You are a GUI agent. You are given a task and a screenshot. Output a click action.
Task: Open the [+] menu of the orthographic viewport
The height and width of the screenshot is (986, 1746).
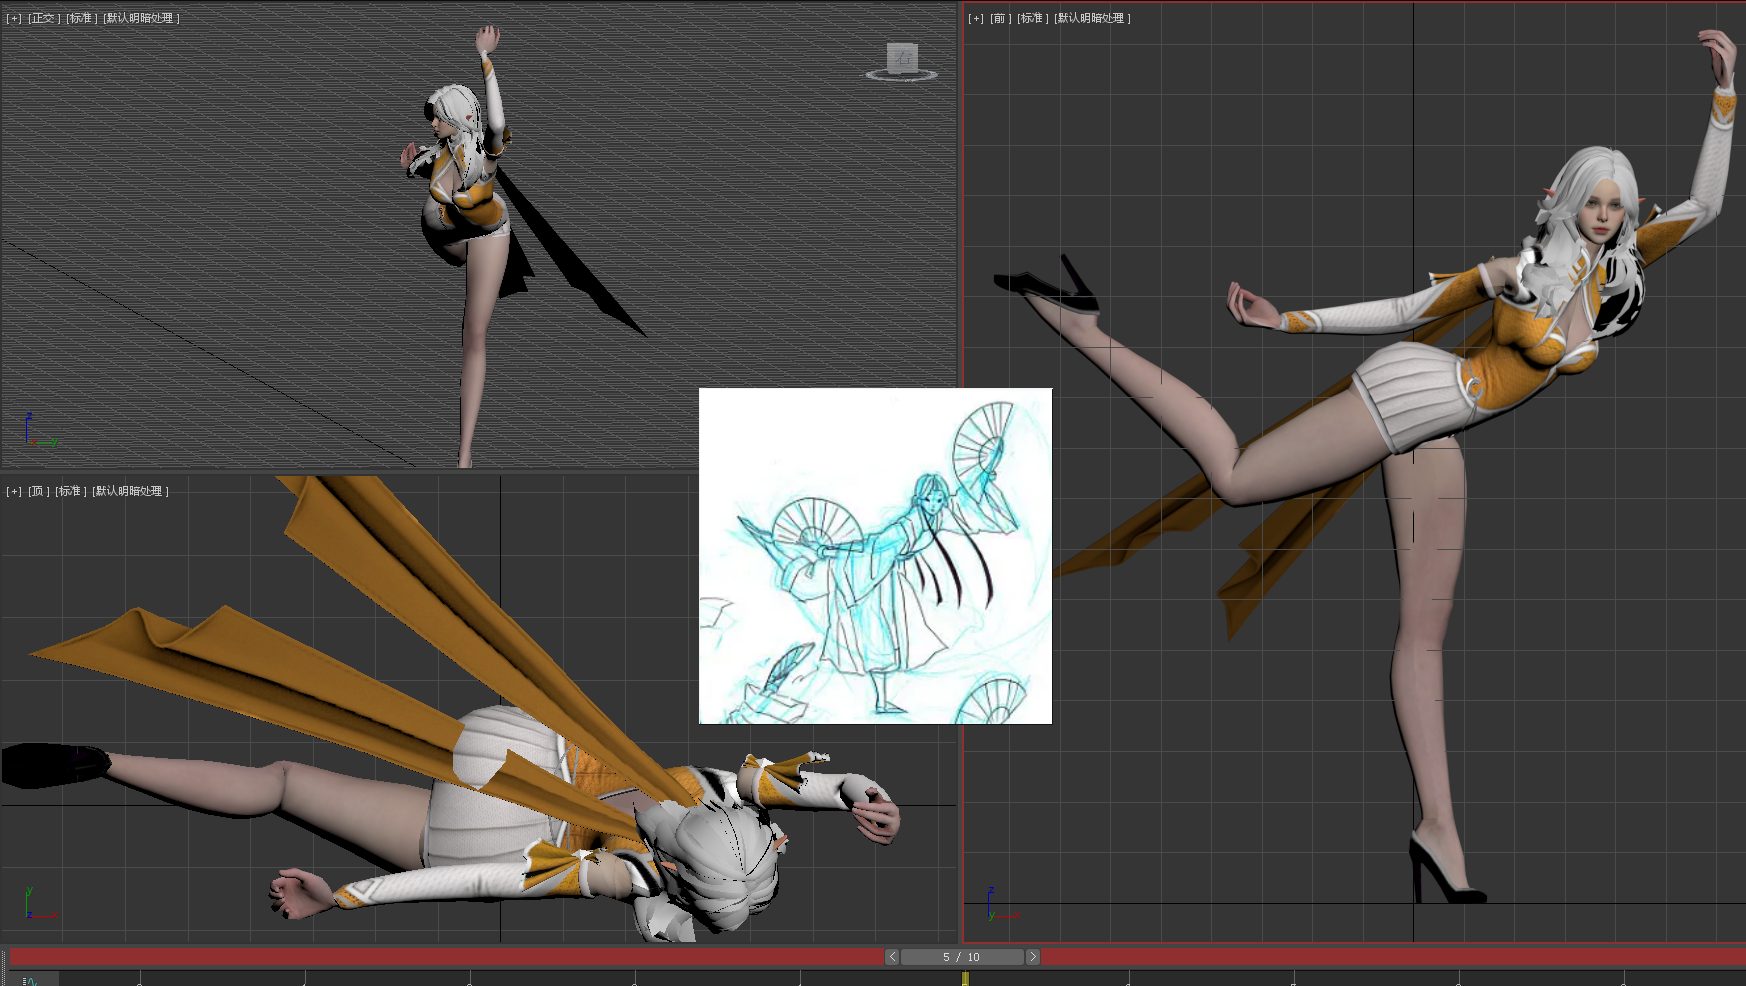[14, 18]
